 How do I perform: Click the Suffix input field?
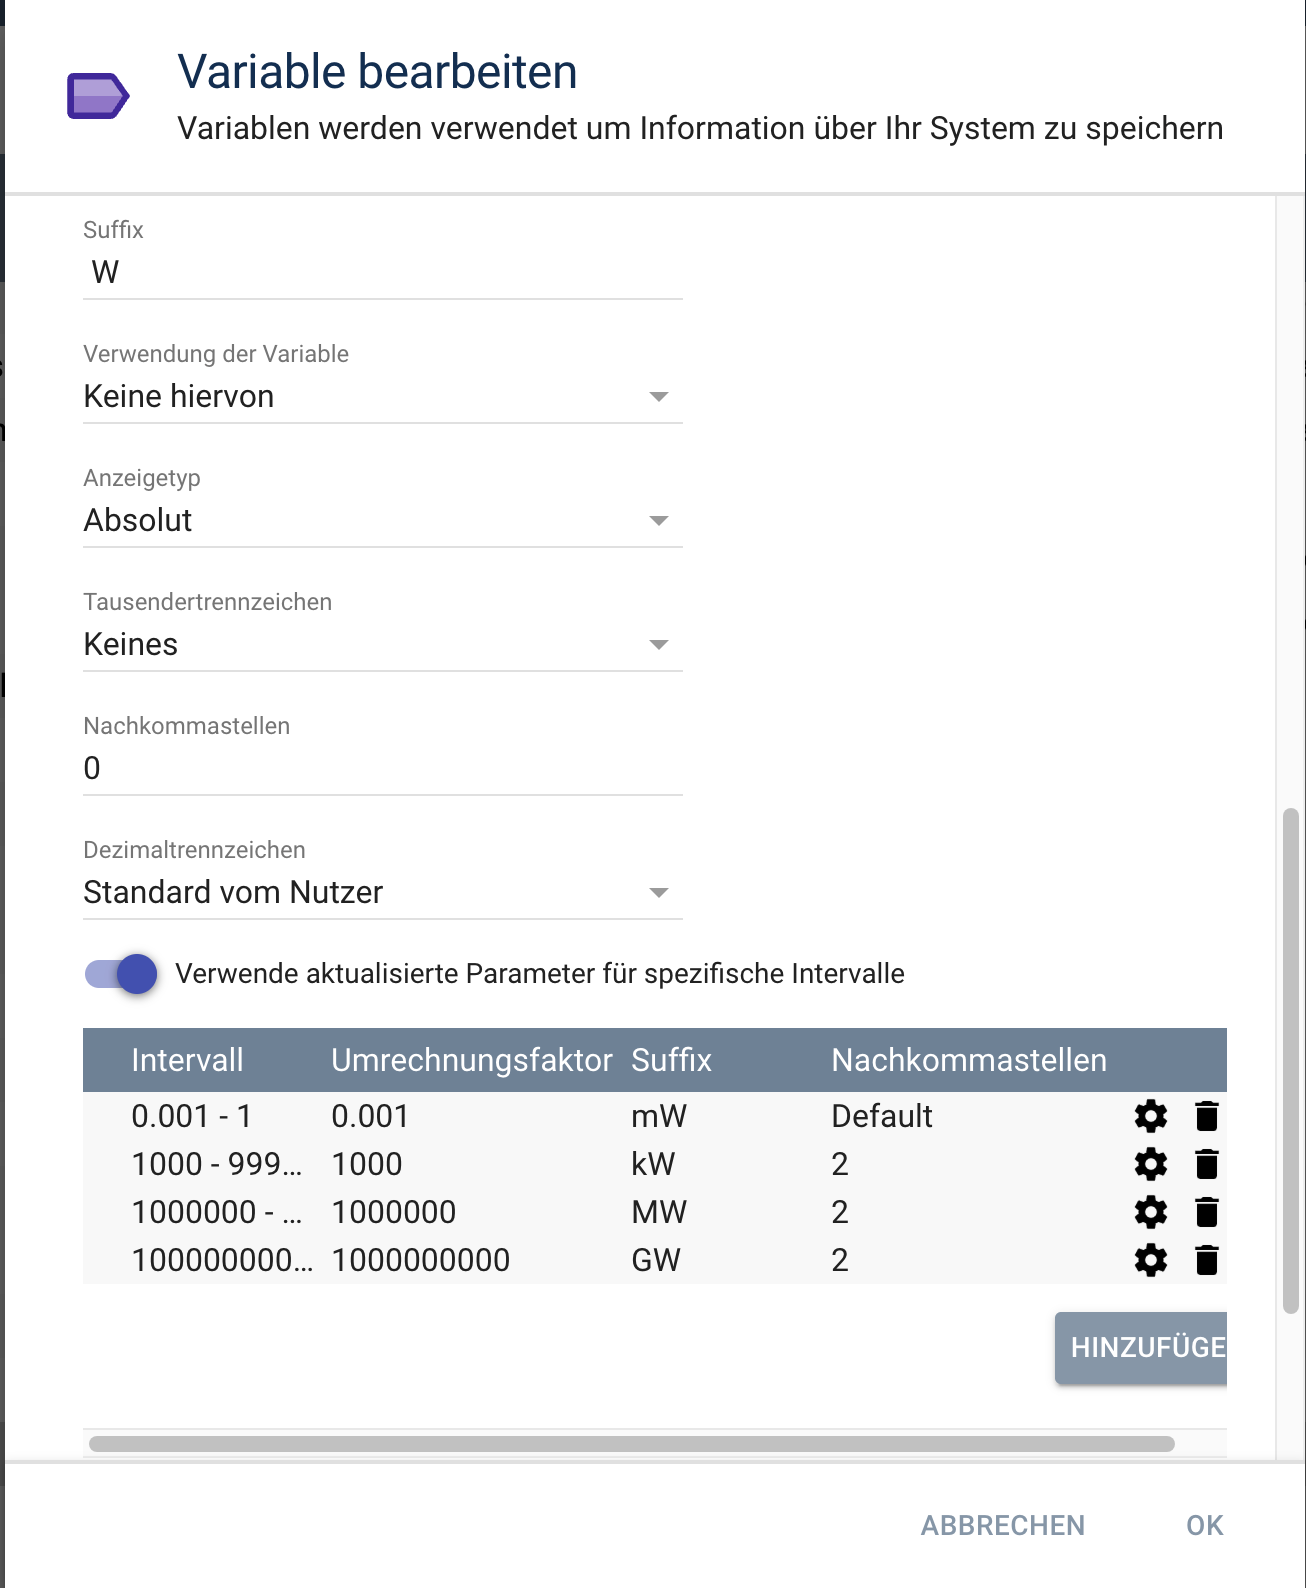coord(382,273)
